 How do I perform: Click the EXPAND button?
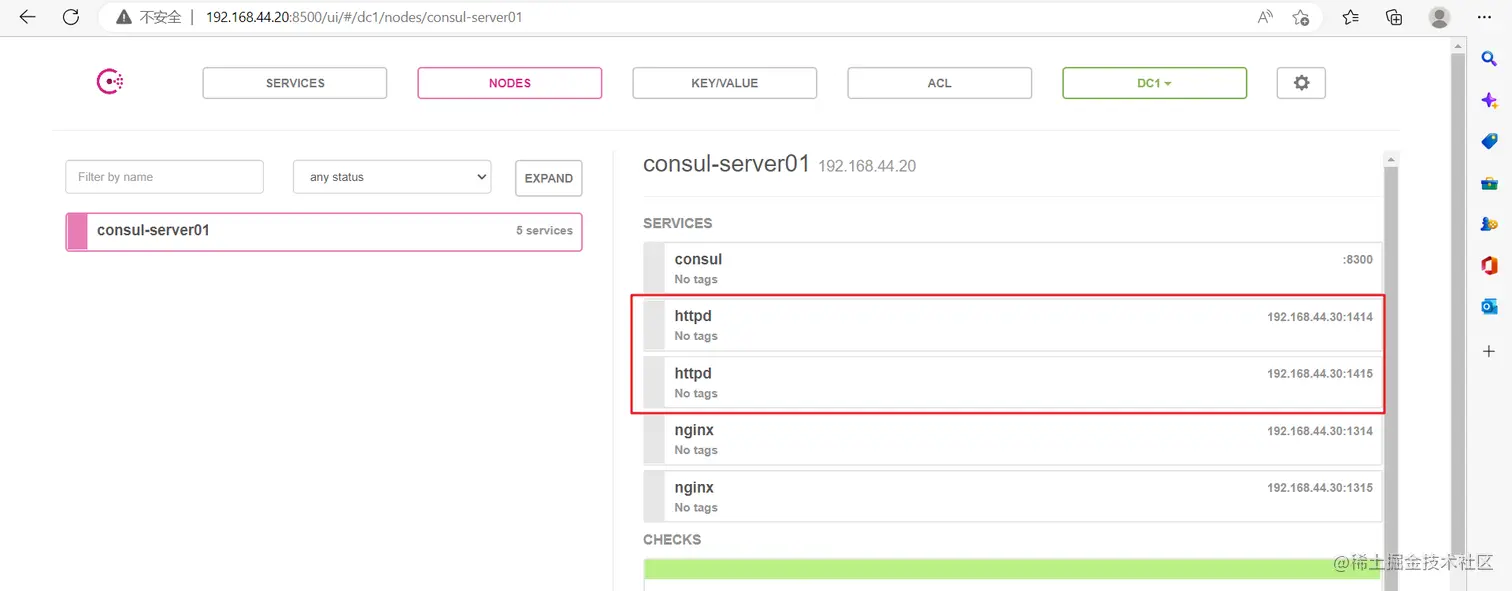pyautogui.click(x=548, y=178)
